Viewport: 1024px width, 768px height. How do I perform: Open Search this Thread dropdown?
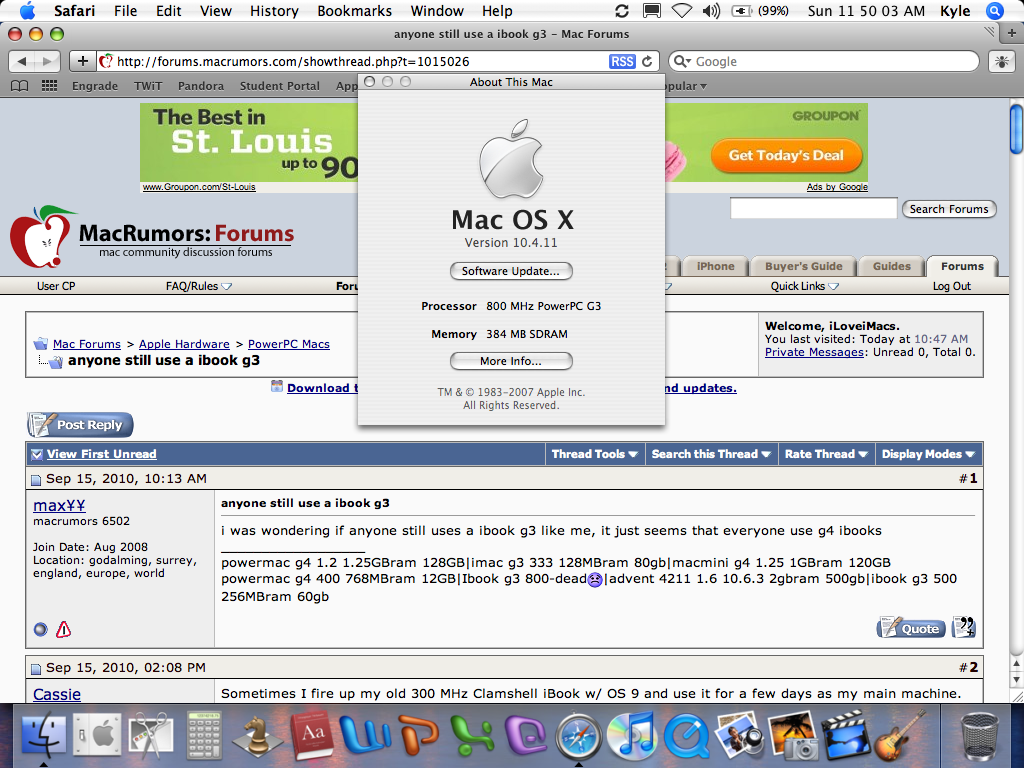click(x=711, y=454)
